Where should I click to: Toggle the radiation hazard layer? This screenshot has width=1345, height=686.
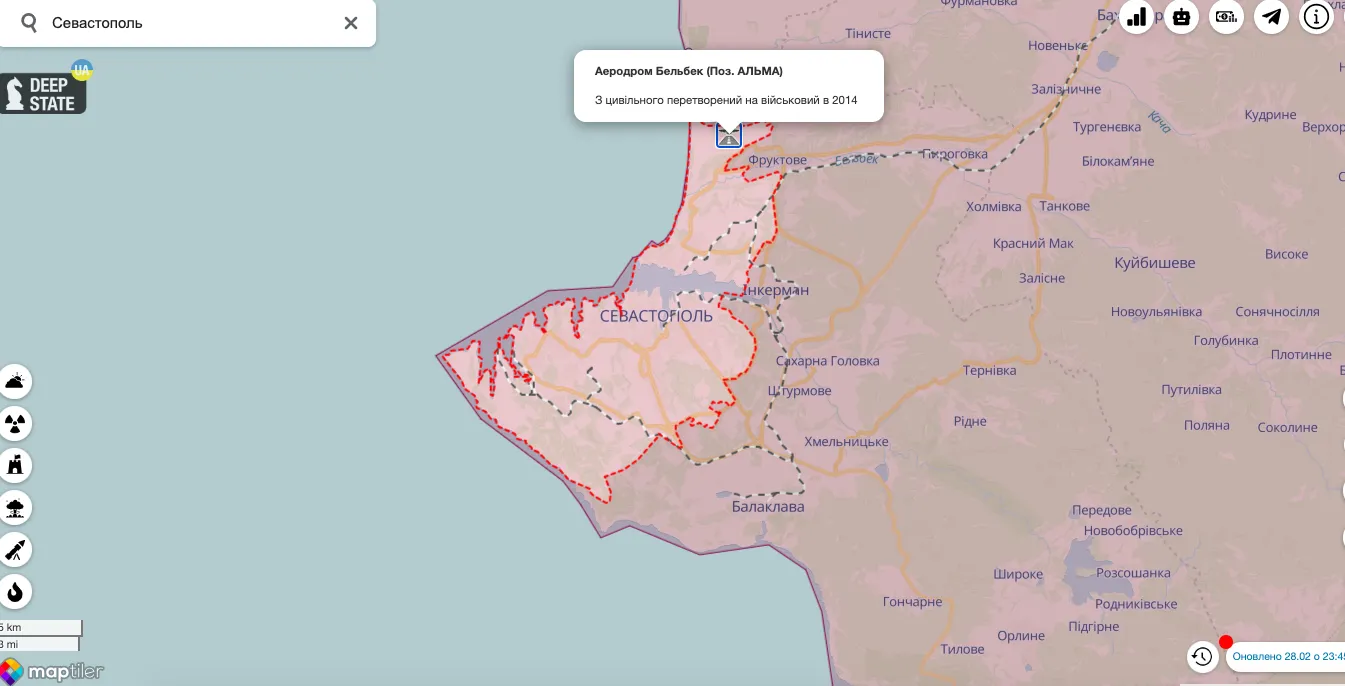coord(16,424)
